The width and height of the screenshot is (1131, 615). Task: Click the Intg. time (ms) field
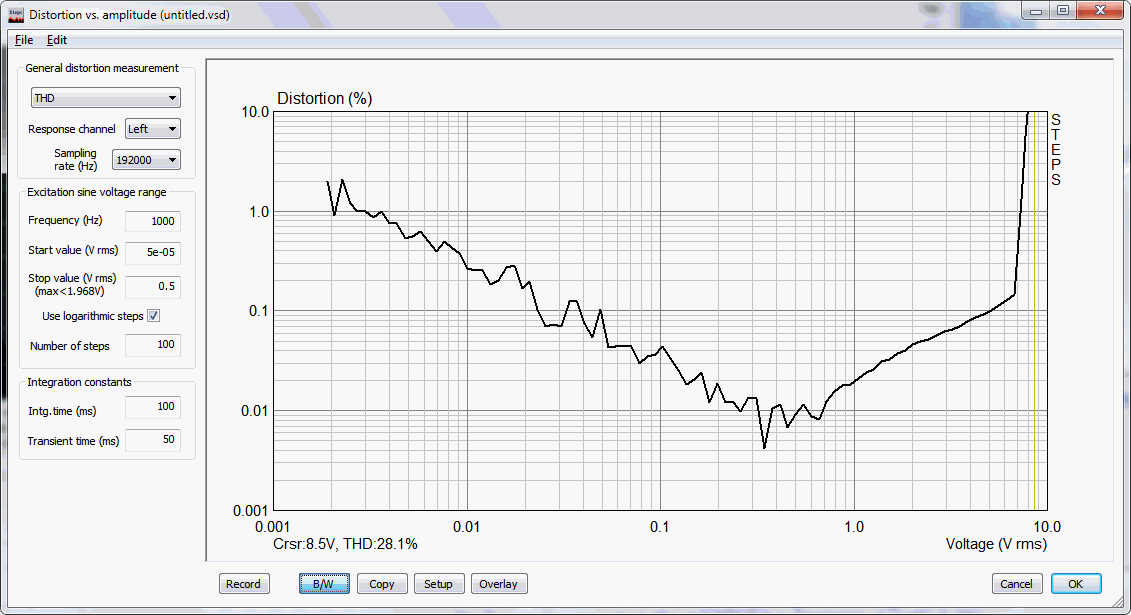click(152, 407)
